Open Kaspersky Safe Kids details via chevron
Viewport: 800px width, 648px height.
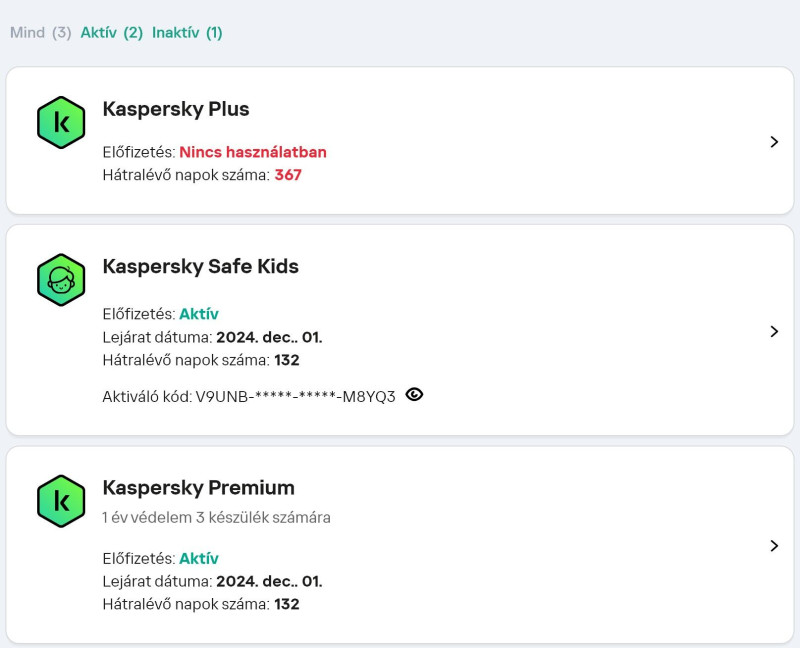(774, 332)
